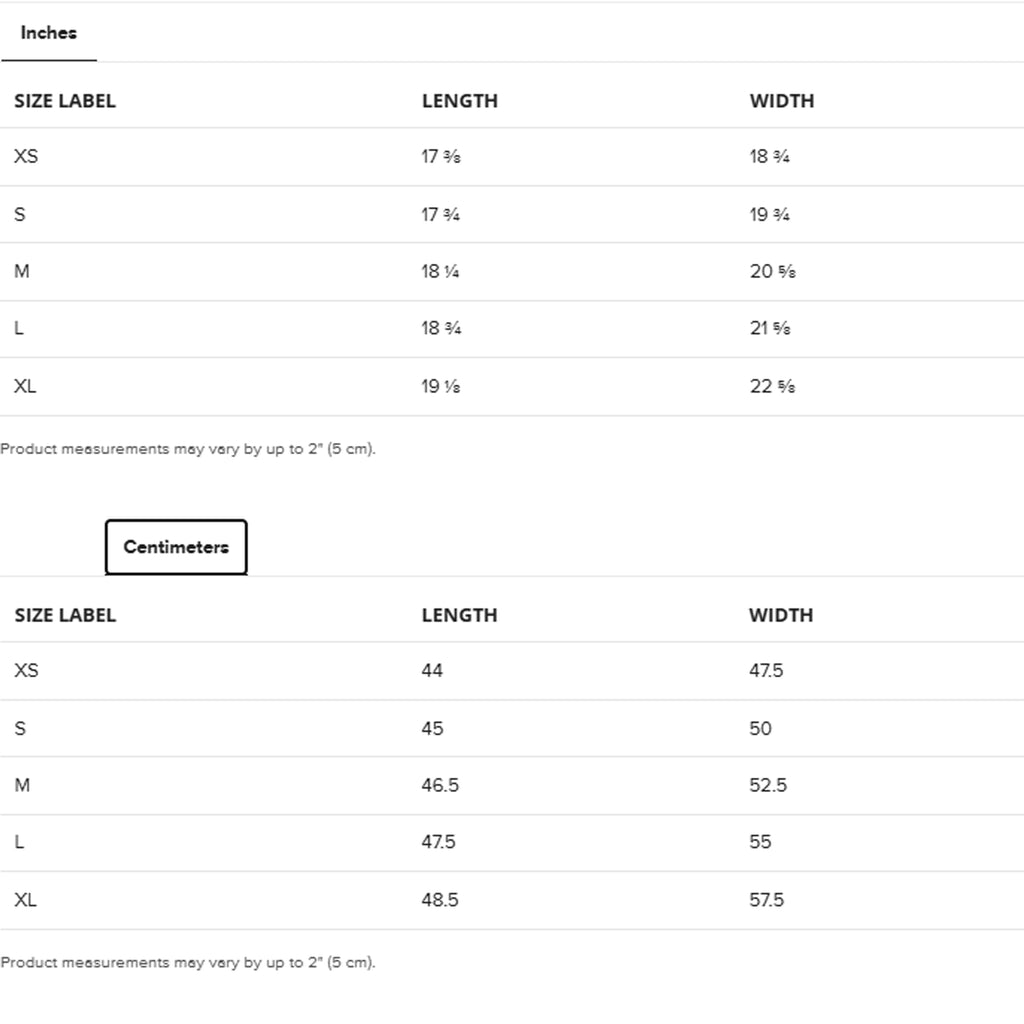The image size is (1024, 1024).
Task: Select the 46.5 length value for size M
Action: click(440, 785)
